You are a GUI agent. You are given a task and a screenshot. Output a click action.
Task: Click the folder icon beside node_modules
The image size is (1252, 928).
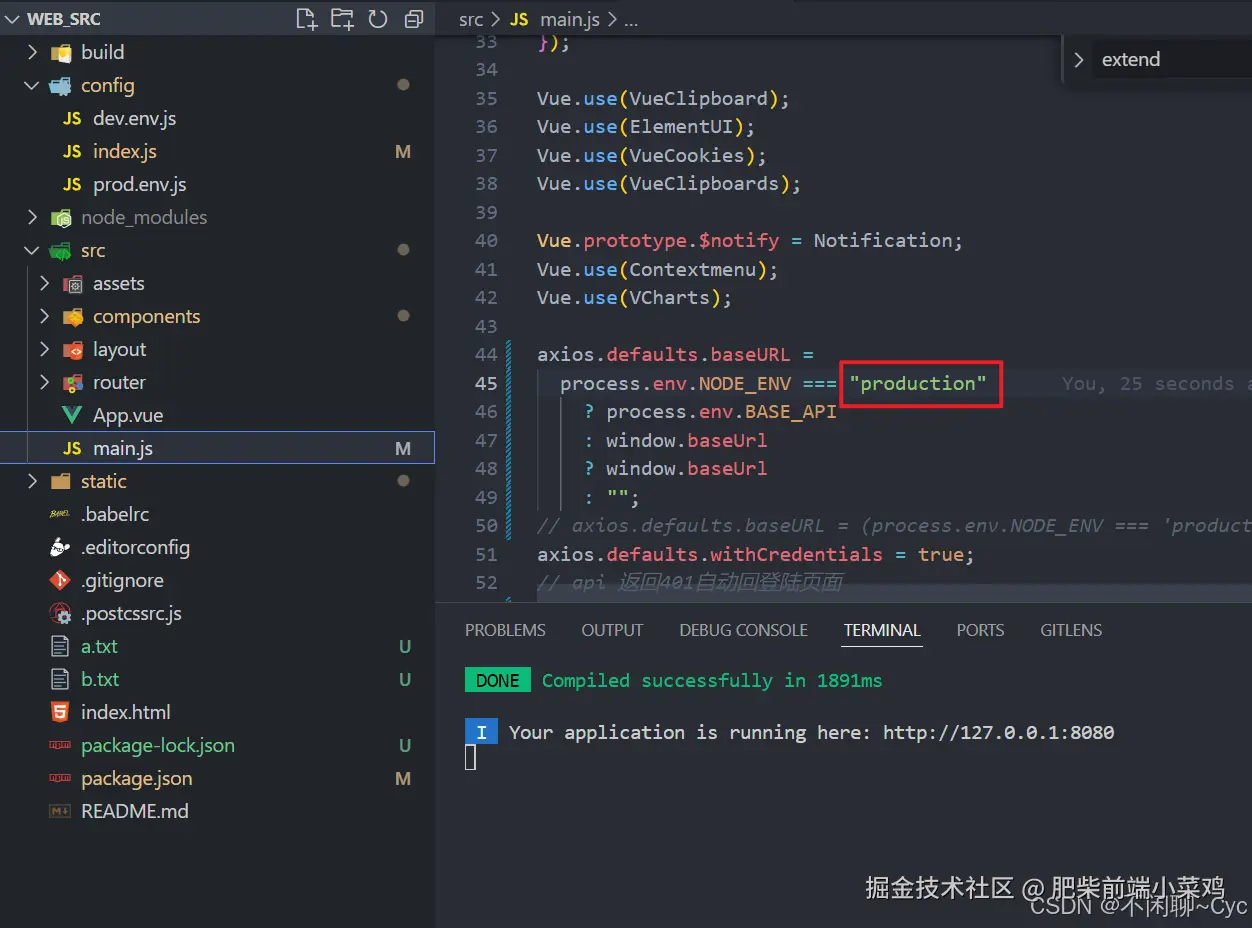click(60, 217)
